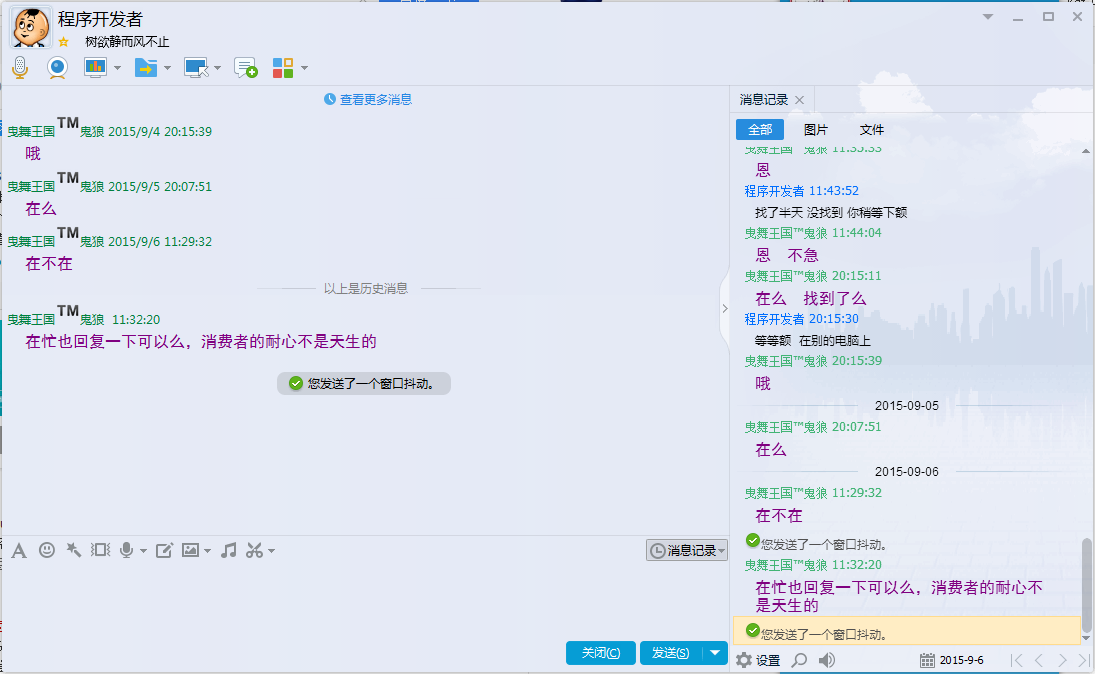
Task: Click the 2015-09-05 date separator
Action: pyautogui.click(x=906, y=406)
